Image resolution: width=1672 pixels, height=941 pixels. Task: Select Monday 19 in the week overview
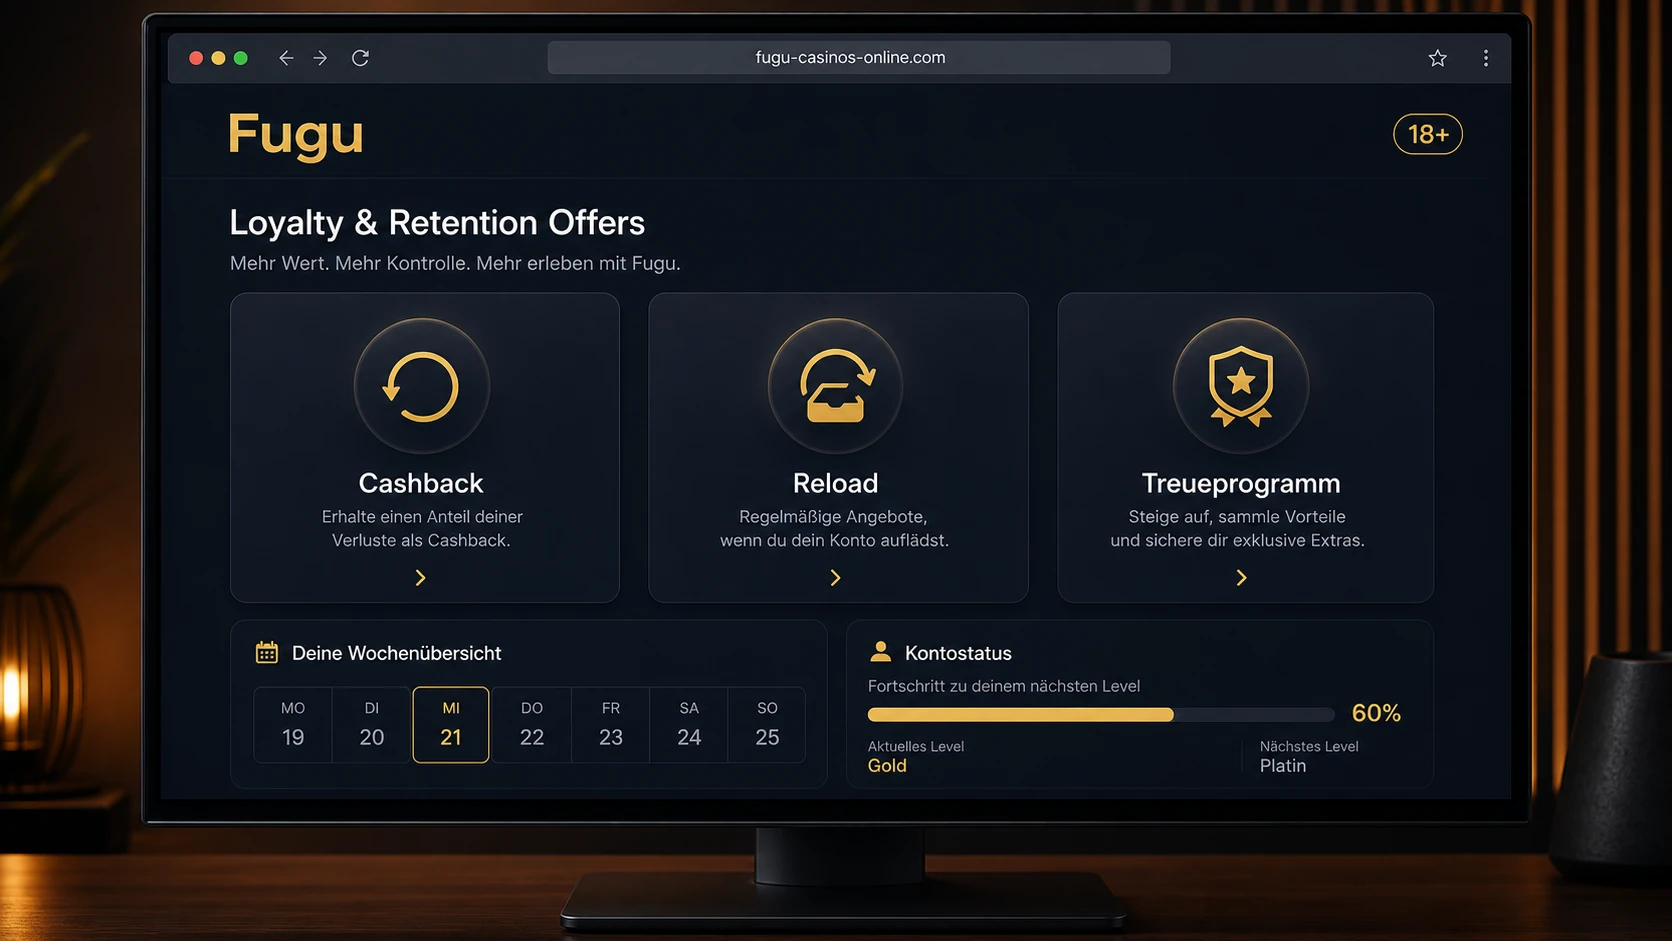click(293, 725)
